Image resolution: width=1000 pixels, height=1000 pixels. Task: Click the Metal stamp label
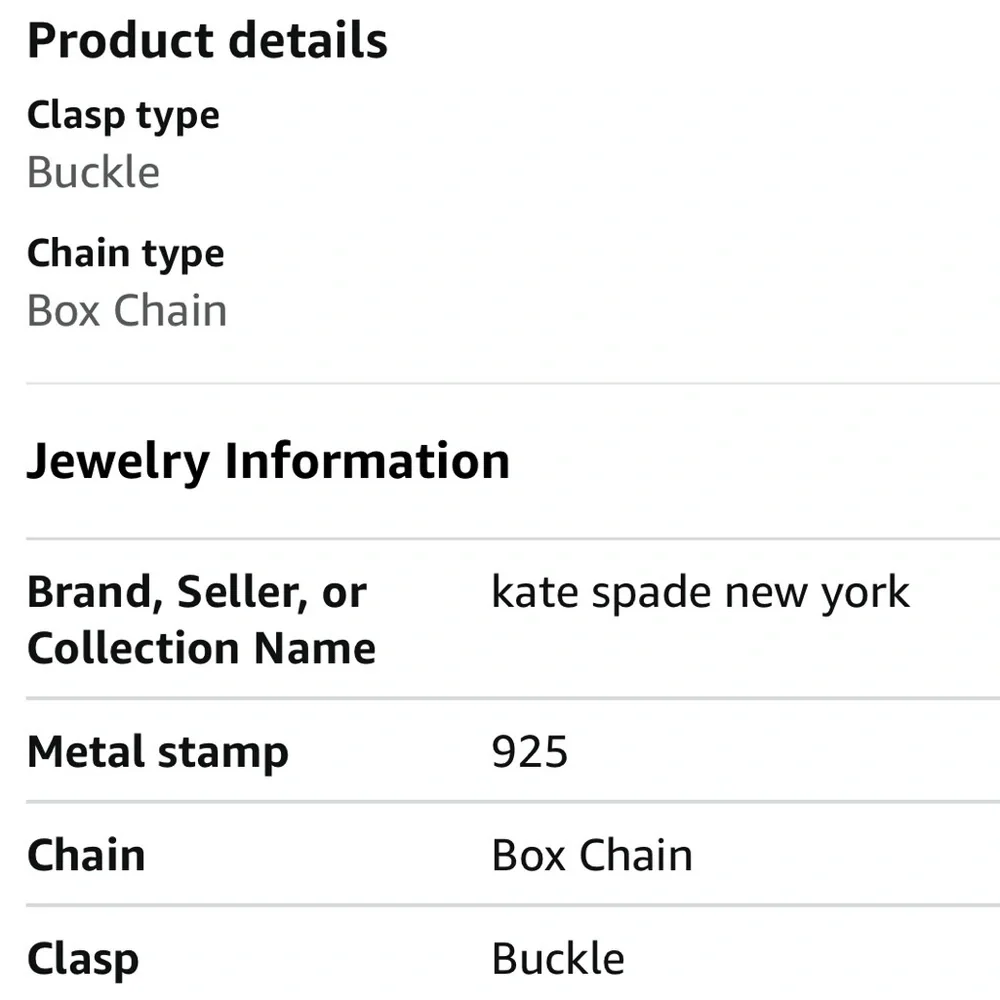coord(158,752)
